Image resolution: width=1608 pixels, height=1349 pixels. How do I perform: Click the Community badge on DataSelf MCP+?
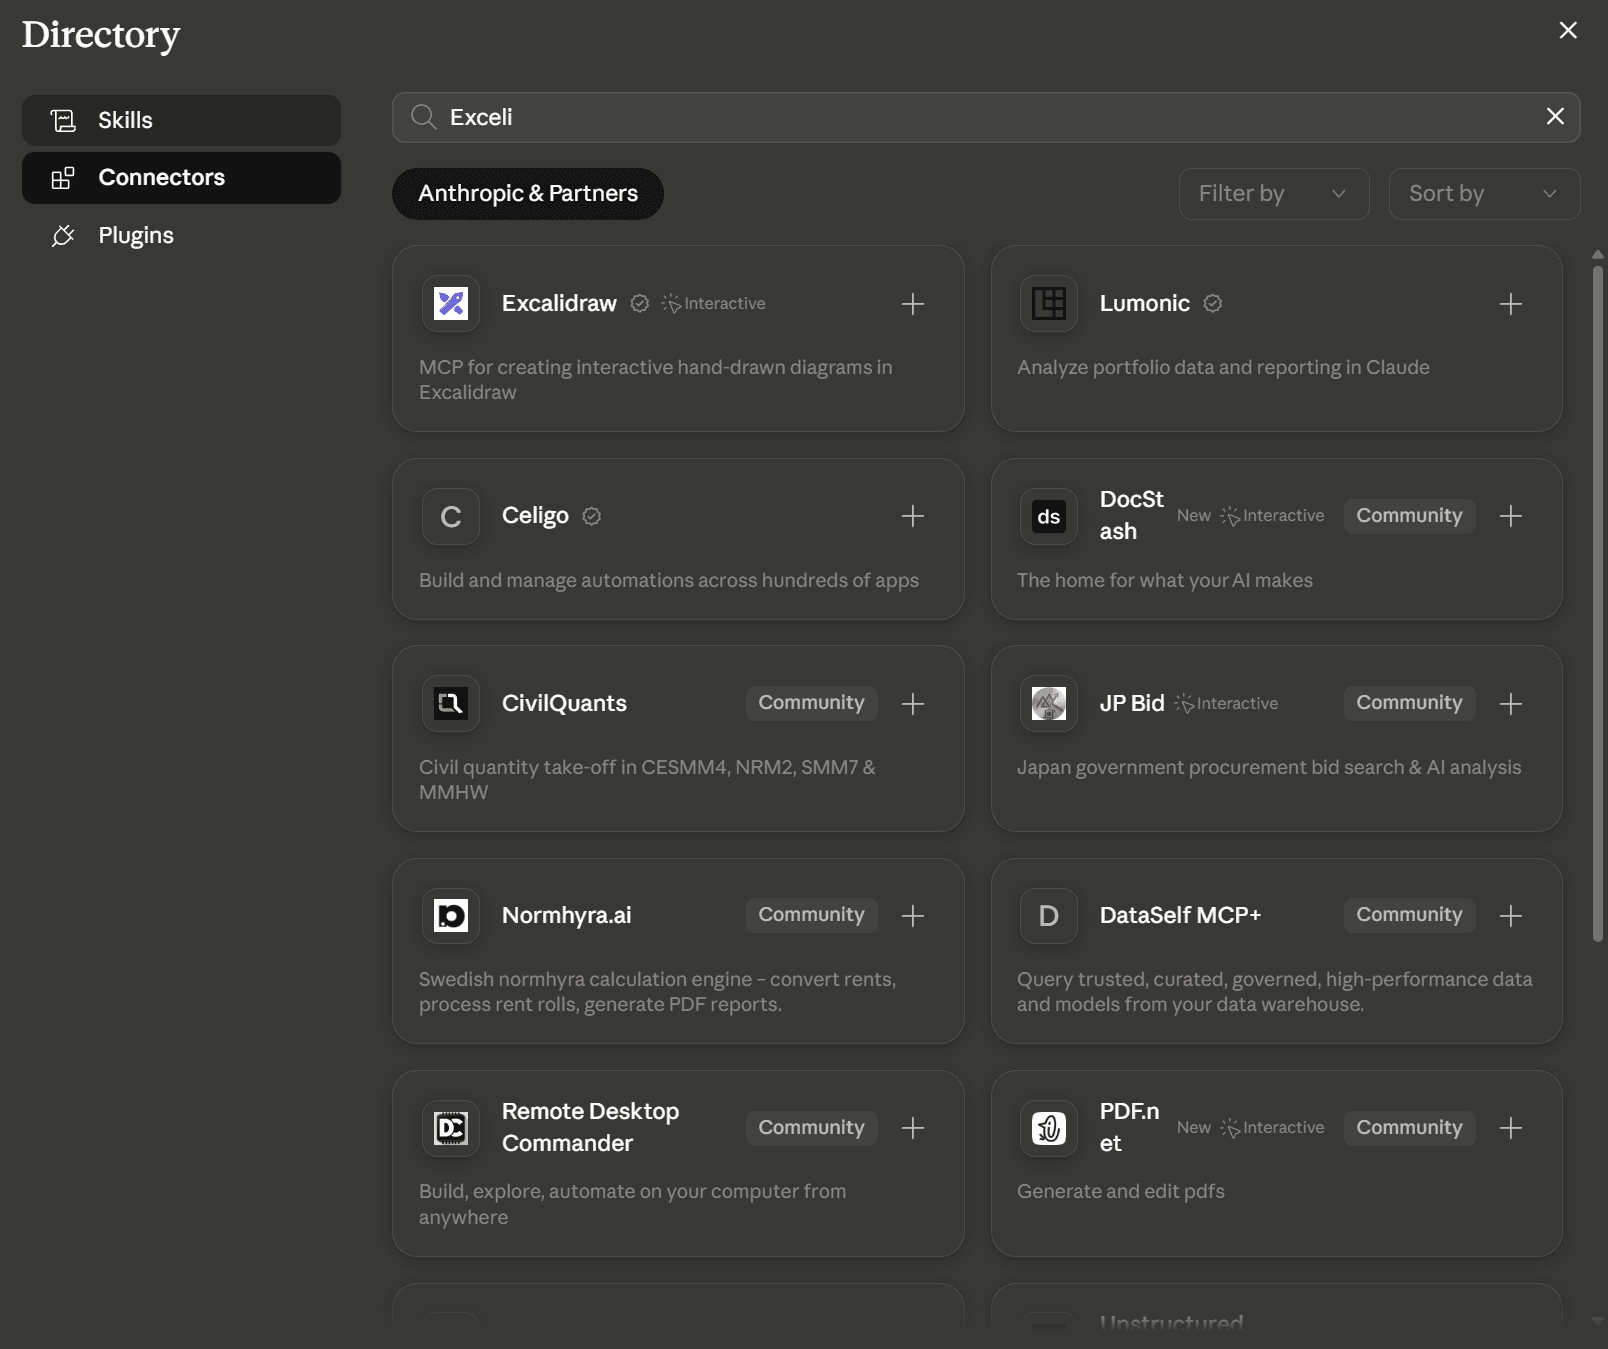1409,915
